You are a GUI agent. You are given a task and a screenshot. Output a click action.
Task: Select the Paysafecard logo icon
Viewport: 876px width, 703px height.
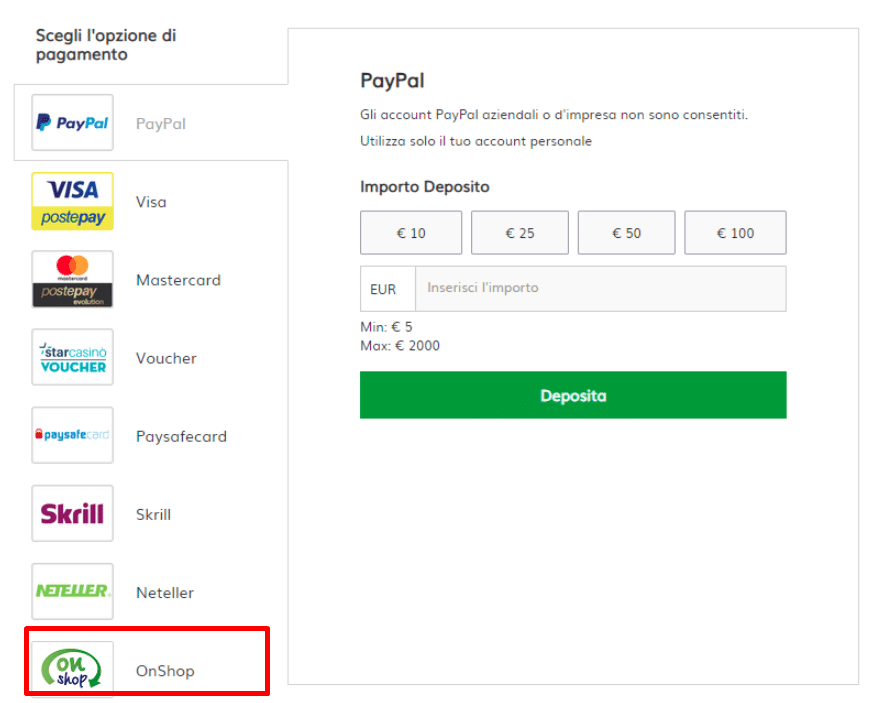click(72, 435)
